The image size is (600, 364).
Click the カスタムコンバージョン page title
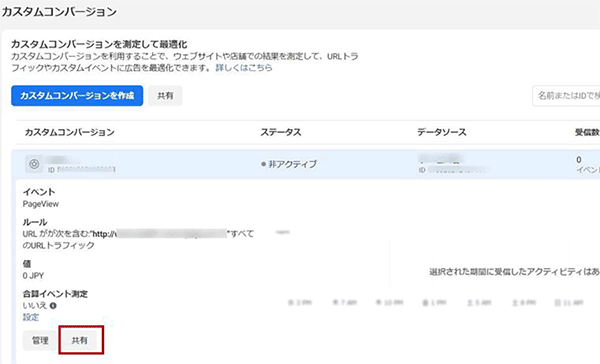[59, 12]
